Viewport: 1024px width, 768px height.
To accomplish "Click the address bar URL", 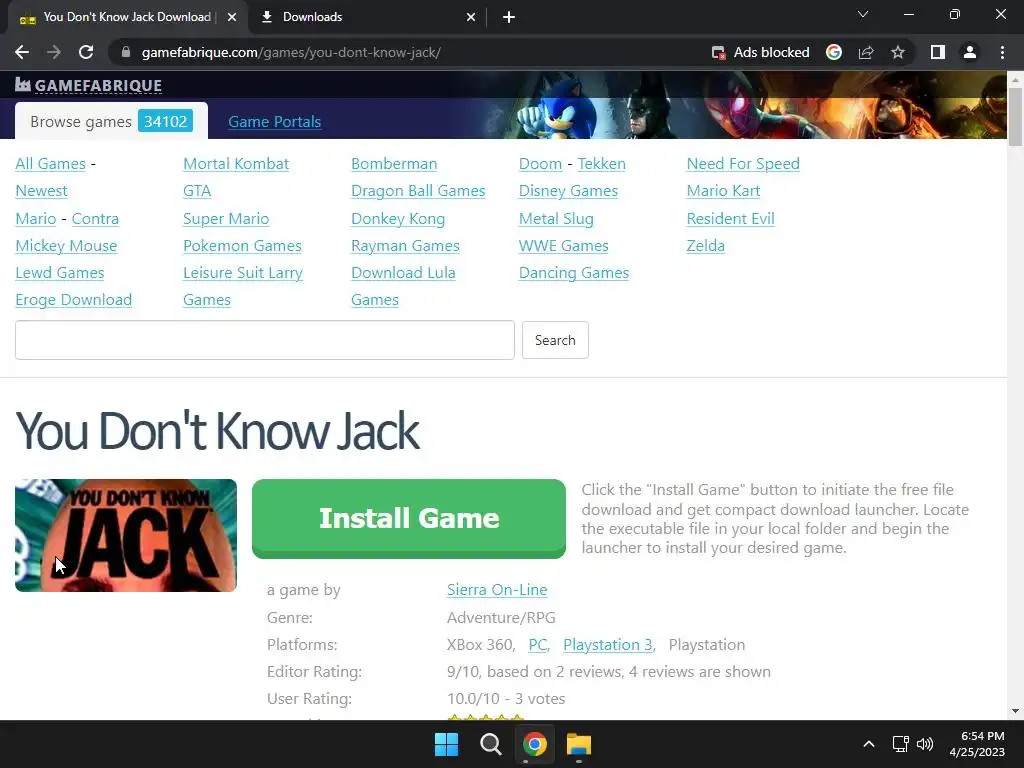I will (291, 52).
